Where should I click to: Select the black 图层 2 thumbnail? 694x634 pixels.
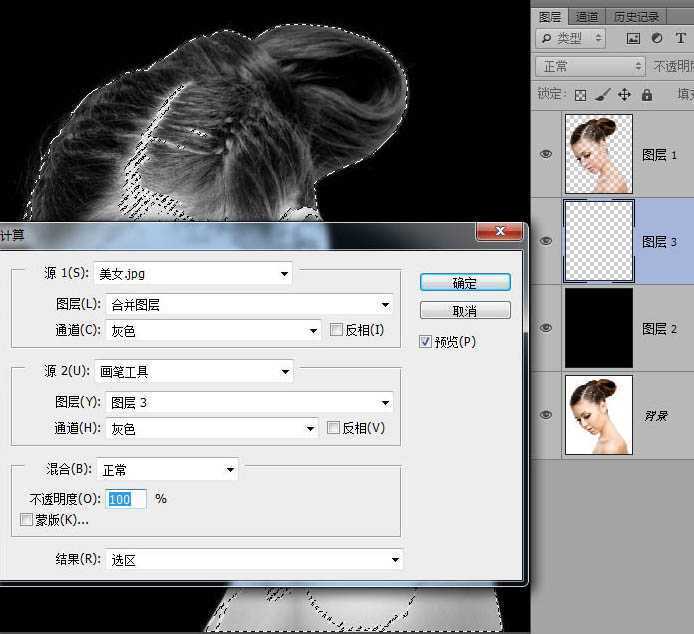[599, 328]
